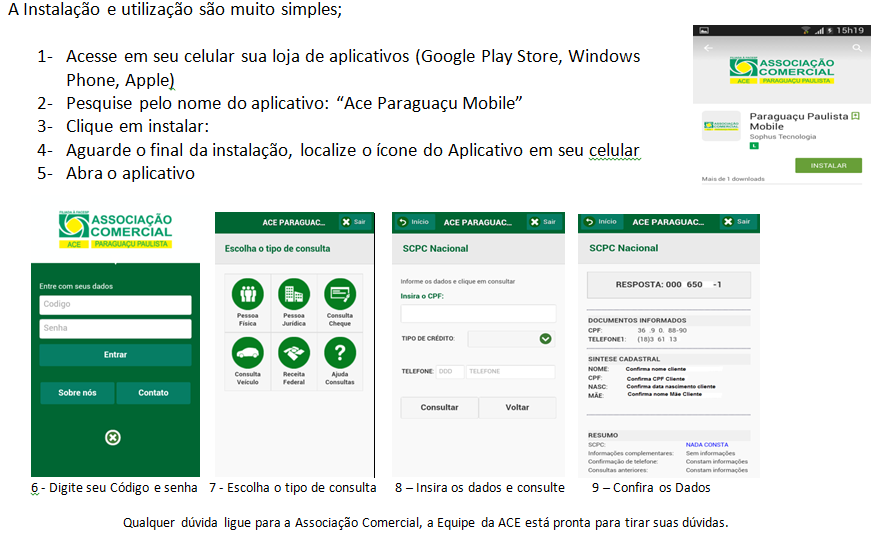Image resolution: width=886 pixels, height=551 pixels.
Task: Click Sair on the RESPOSTA results screen
Action: (737, 222)
